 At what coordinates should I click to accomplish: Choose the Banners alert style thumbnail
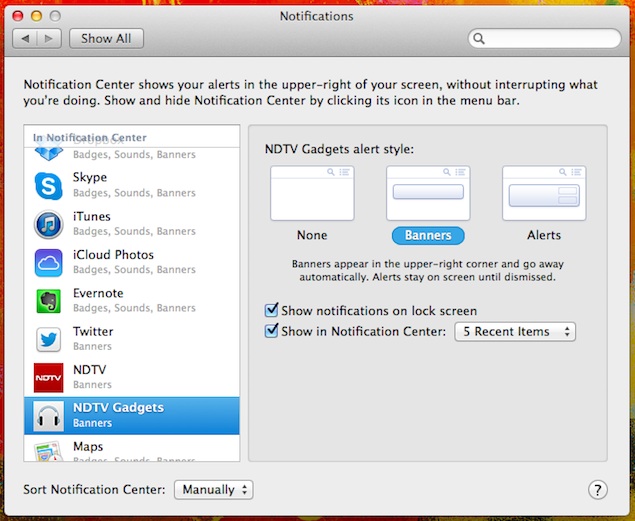point(428,193)
